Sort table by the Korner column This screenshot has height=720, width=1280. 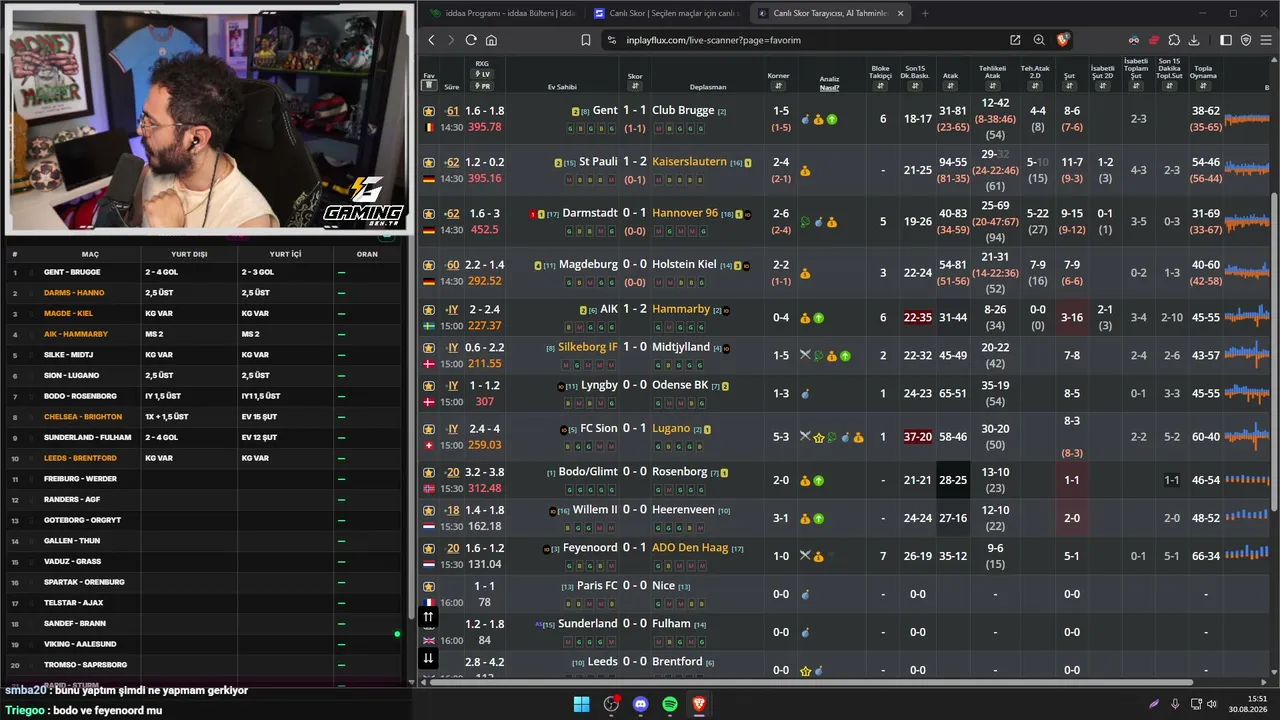click(778, 86)
